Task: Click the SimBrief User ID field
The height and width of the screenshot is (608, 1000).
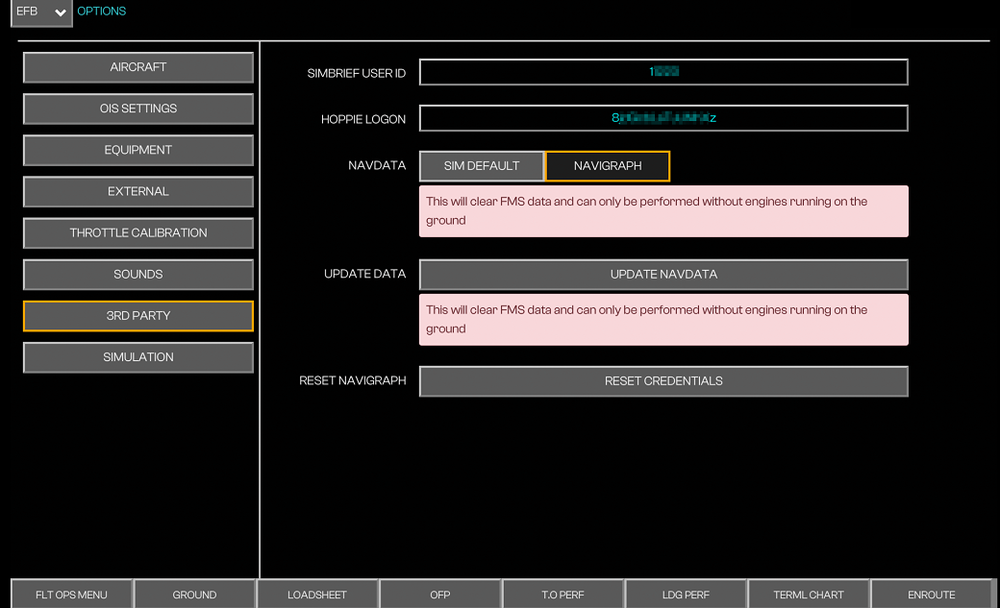Action: tap(663, 72)
